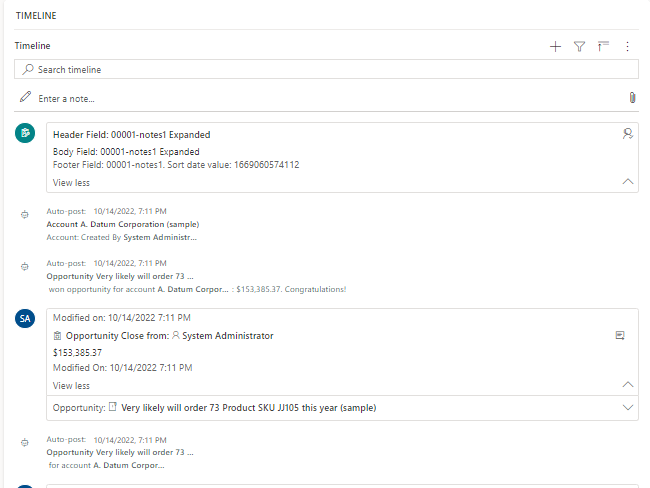This screenshot has width=650, height=488.
Task: Click the SA user avatar badge
Action: [x=26, y=318]
